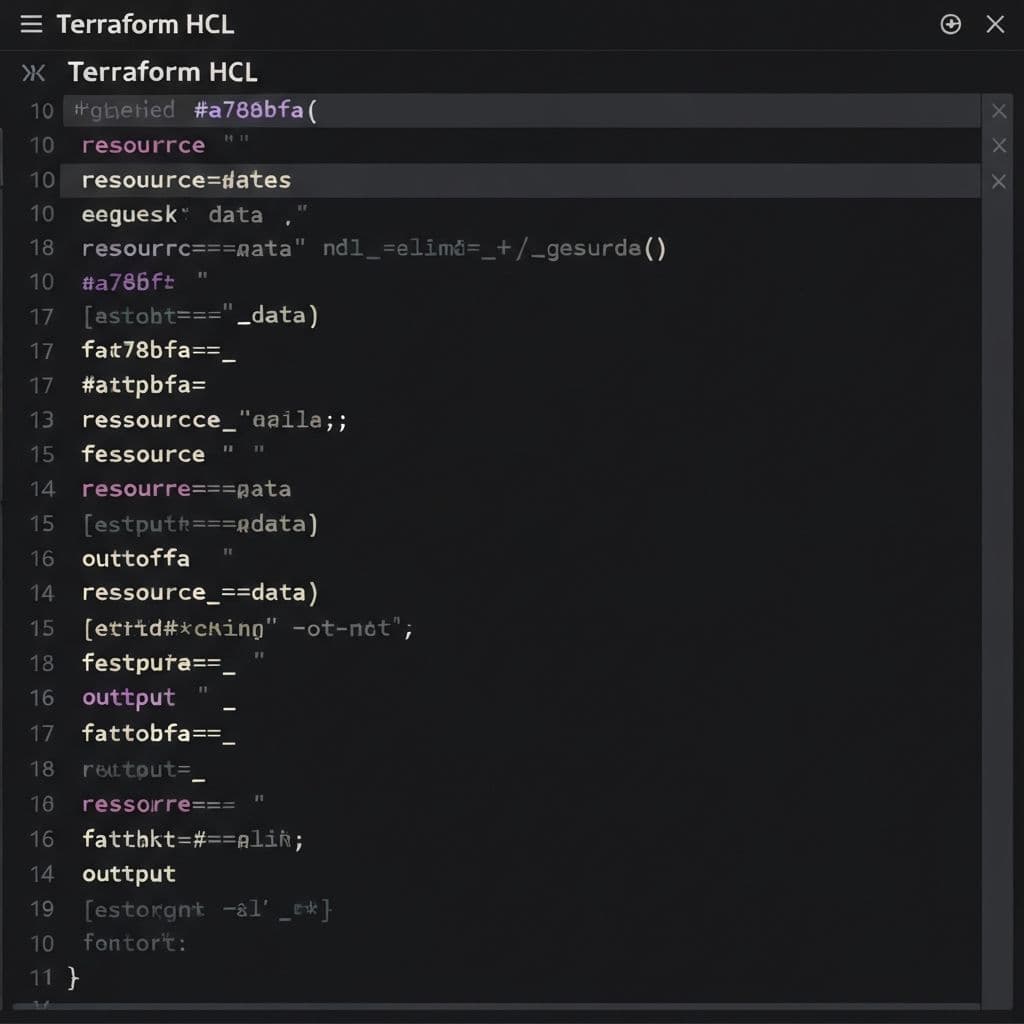1024x1024 pixels.
Task: Select the resourrce keyword on the second line
Action: click(142, 145)
